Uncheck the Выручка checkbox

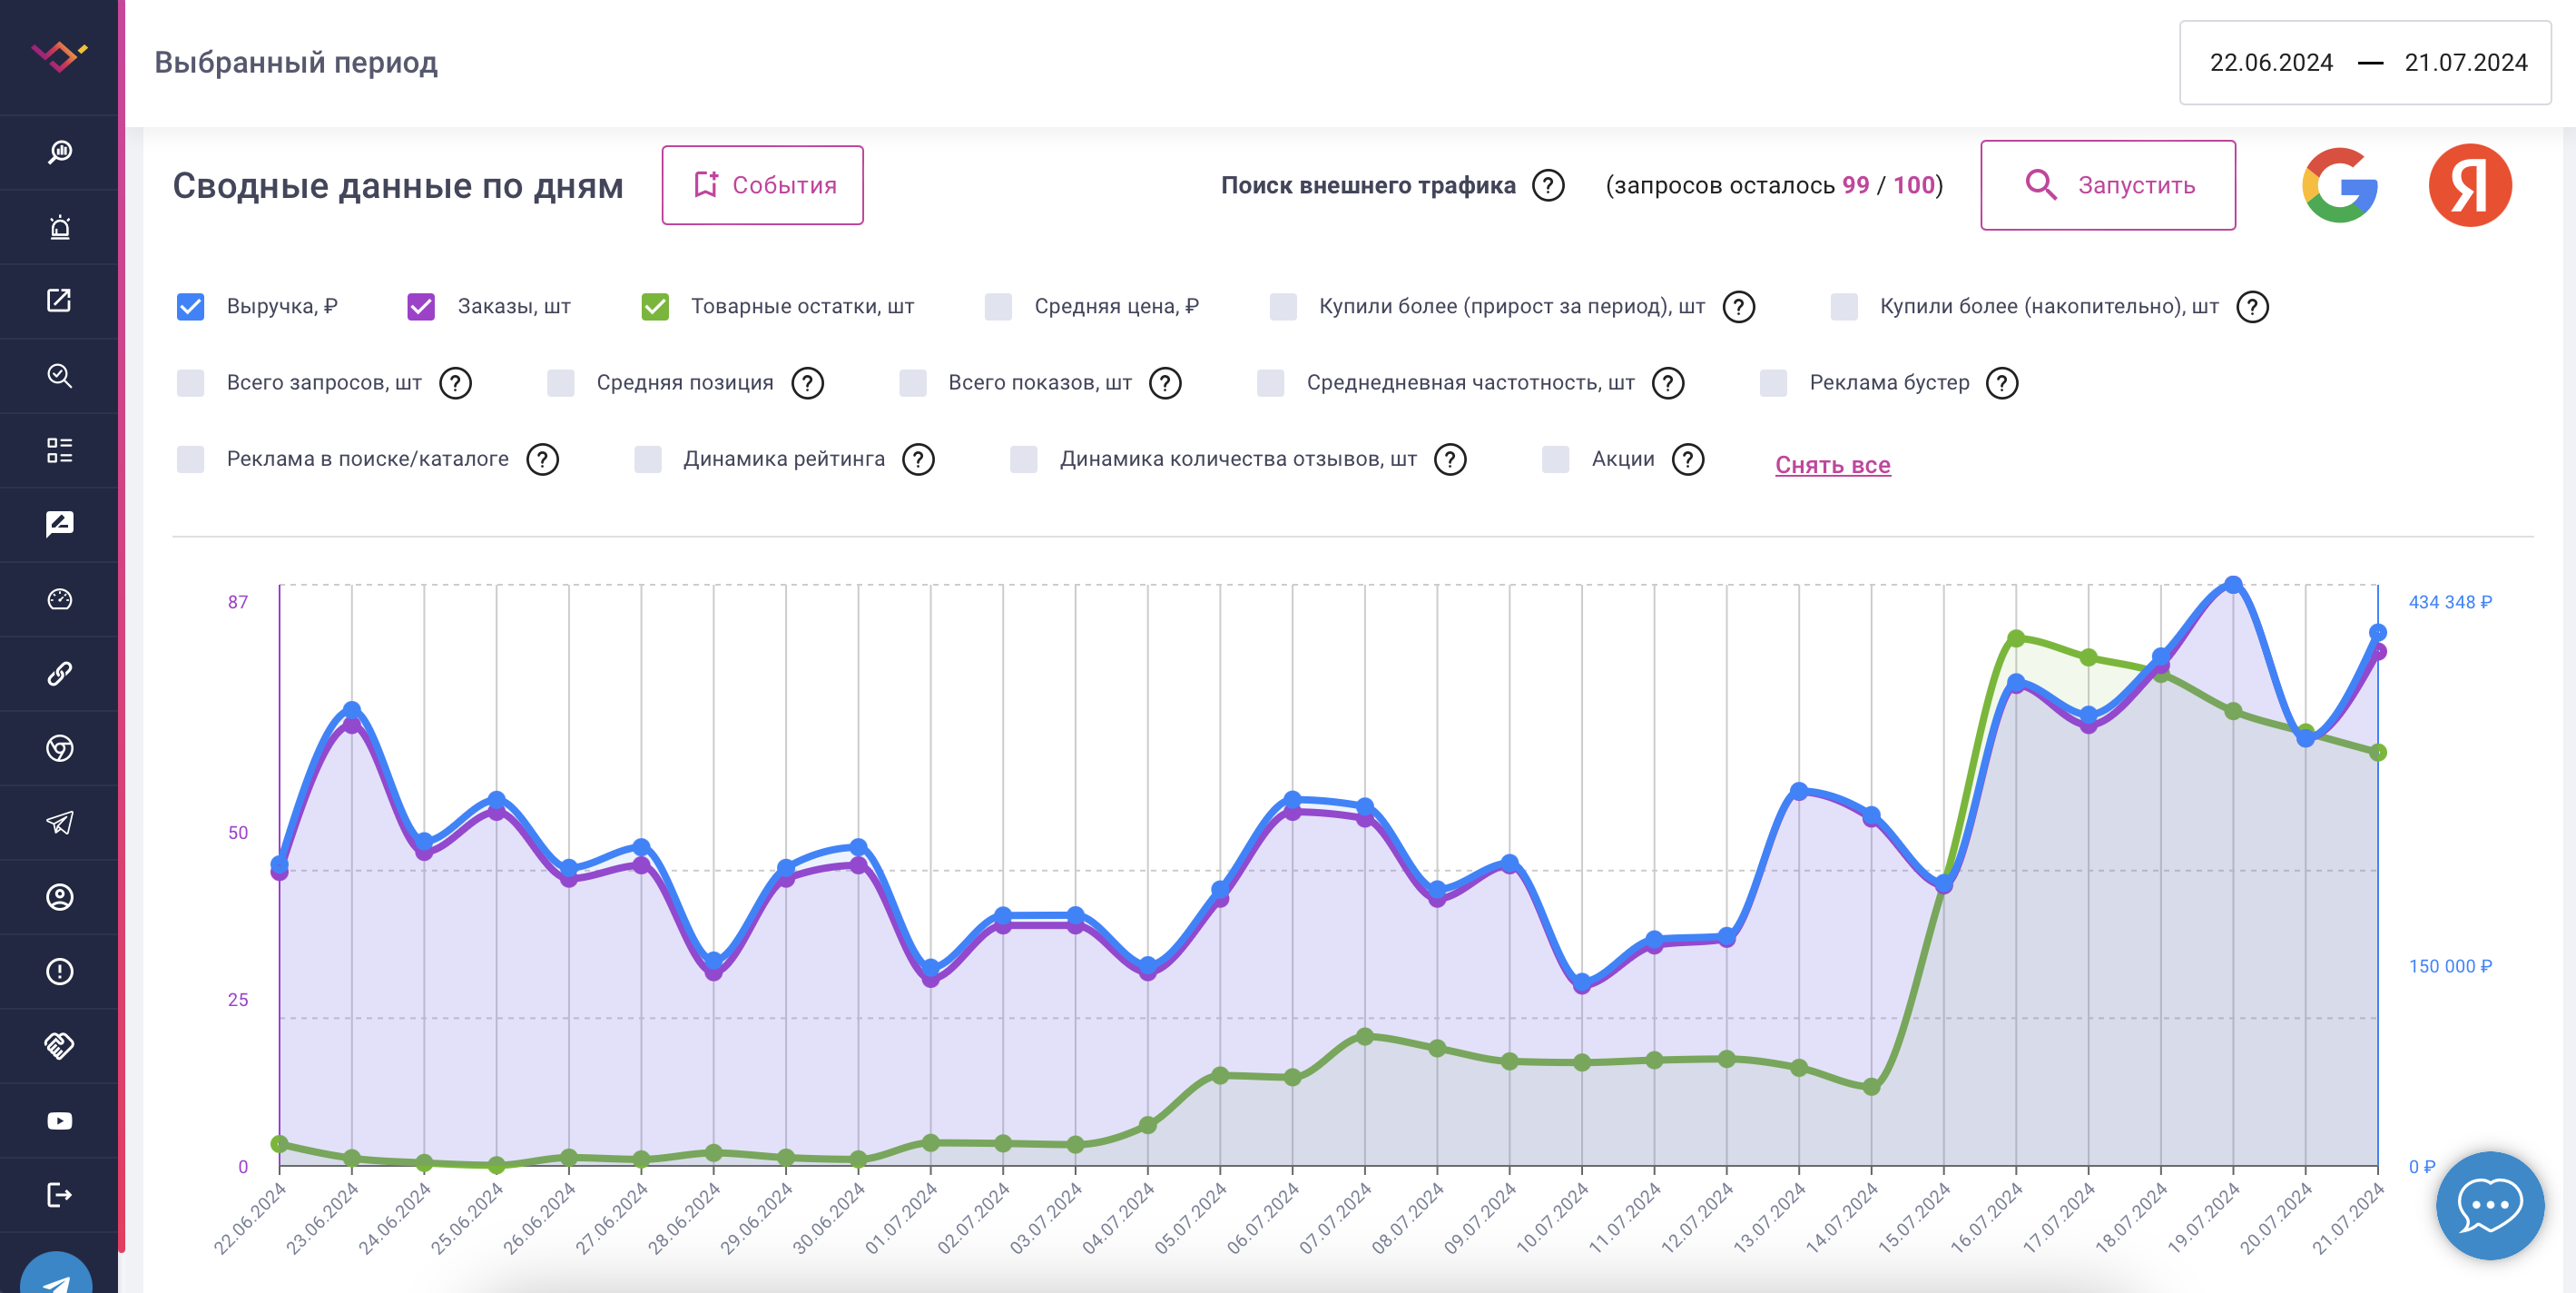click(x=190, y=307)
